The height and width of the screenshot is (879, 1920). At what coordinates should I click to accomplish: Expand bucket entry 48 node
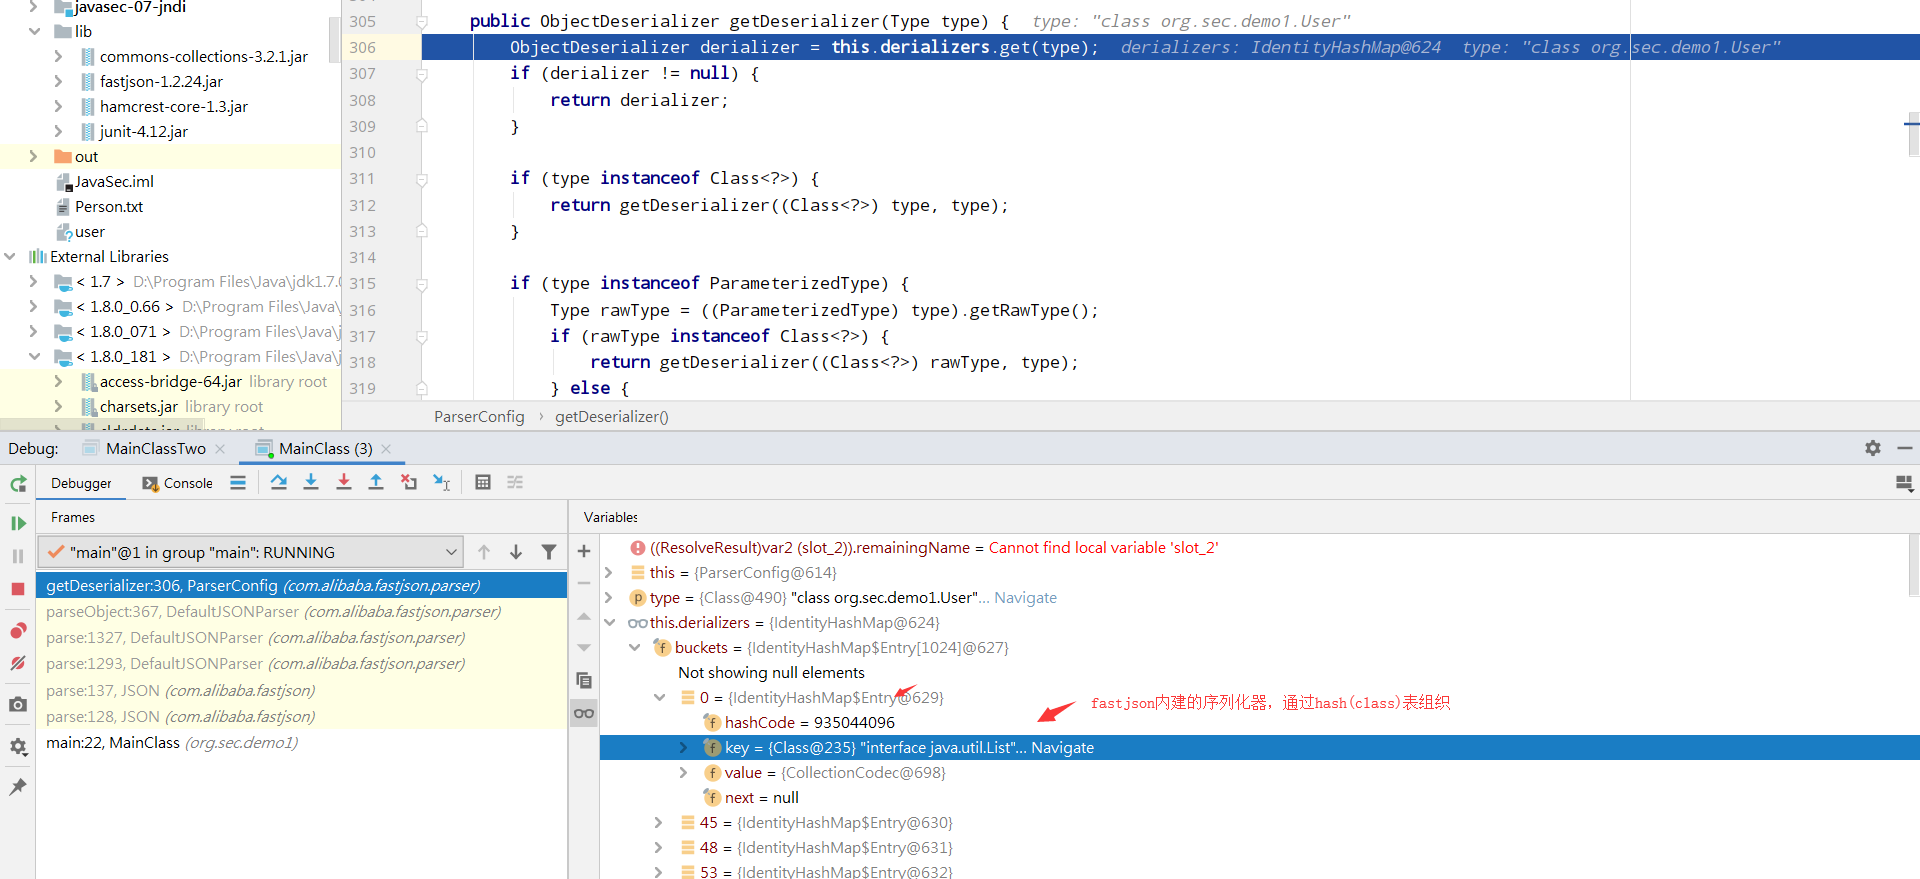(x=659, y=848)
